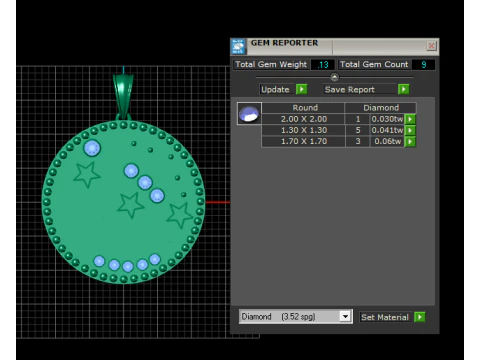Click the '0.06tw' weight cell
This screenshot has height=360, width=480.
point(387,141)
